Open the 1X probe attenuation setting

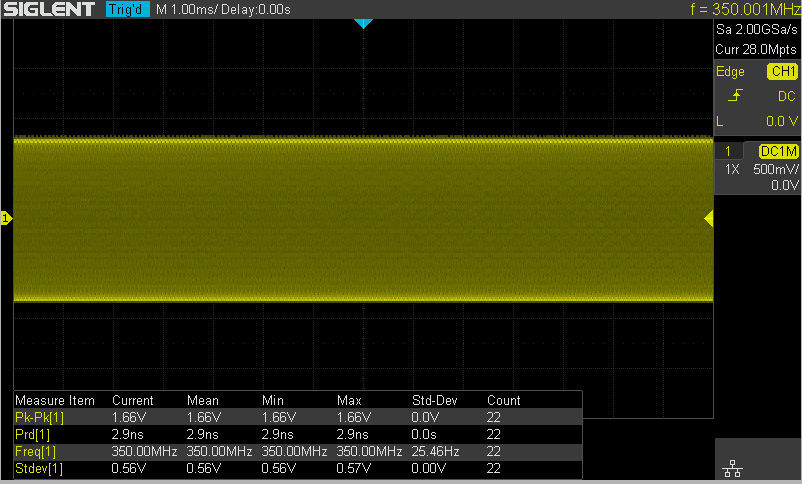[732, 169]
